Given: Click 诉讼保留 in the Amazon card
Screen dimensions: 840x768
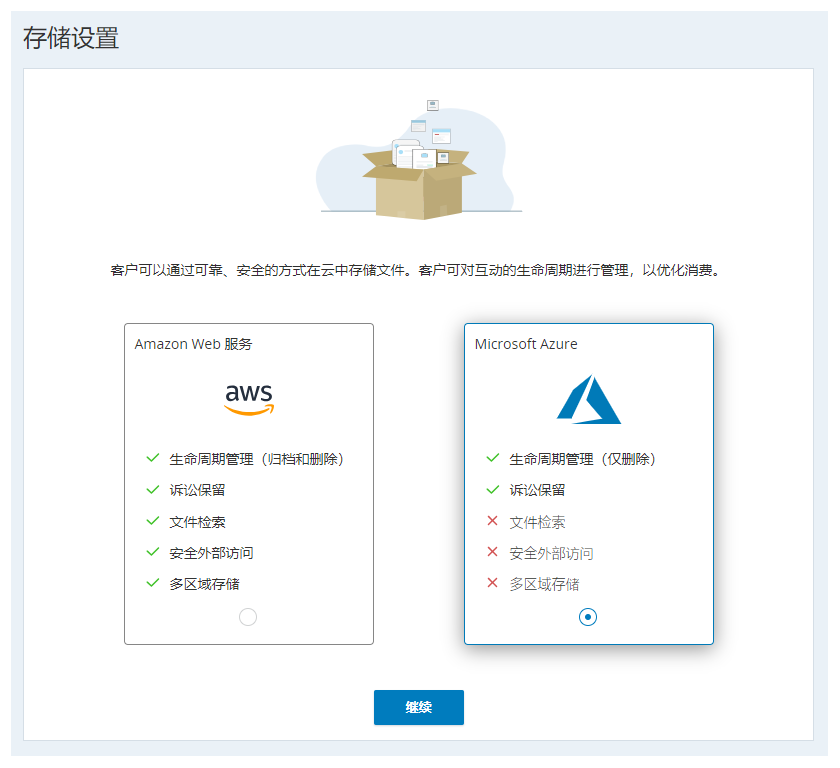Looking at the screenshot, I should point(197,490).
